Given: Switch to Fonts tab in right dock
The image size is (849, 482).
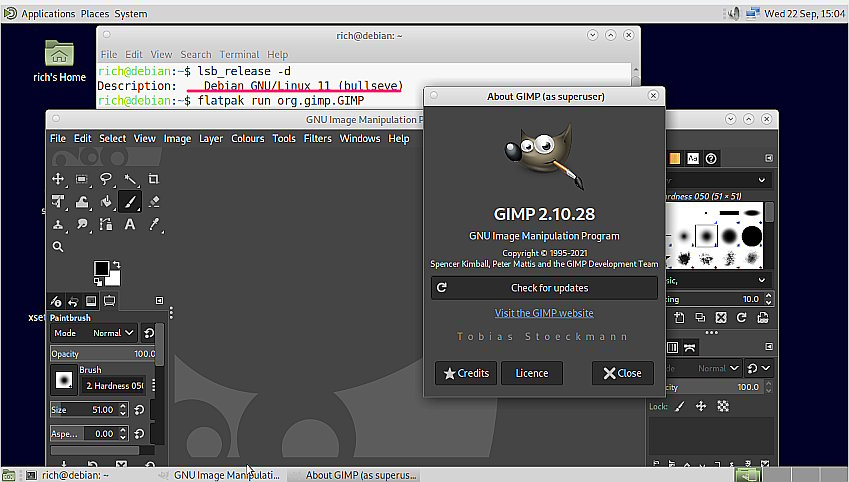Looking at the screenshot, I should coord(693,158).
